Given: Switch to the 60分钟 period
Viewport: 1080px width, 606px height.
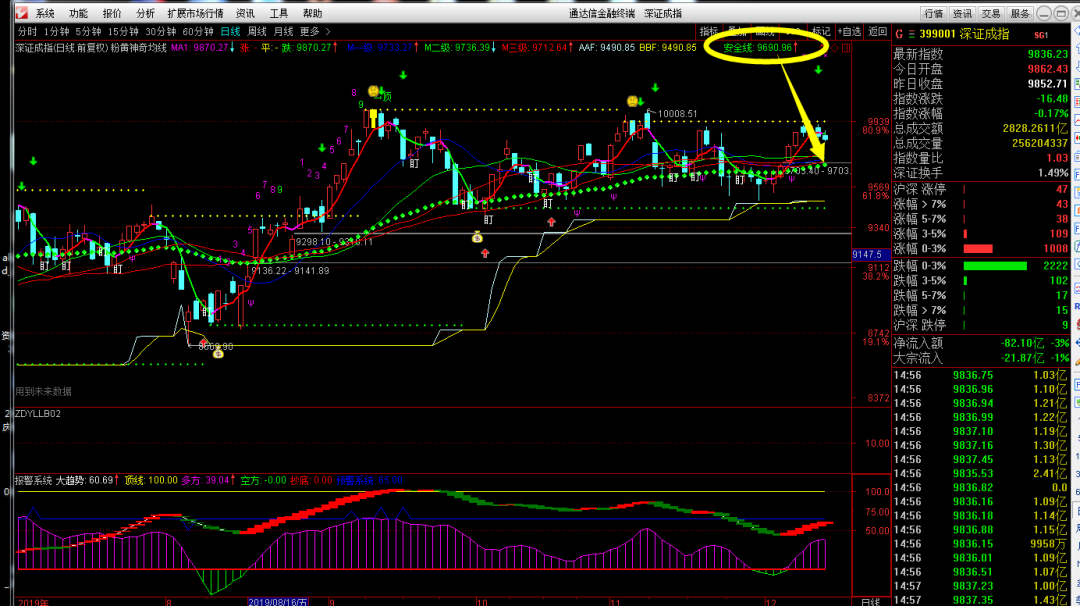Looking at the screenshot, I should tap(198, 31).
